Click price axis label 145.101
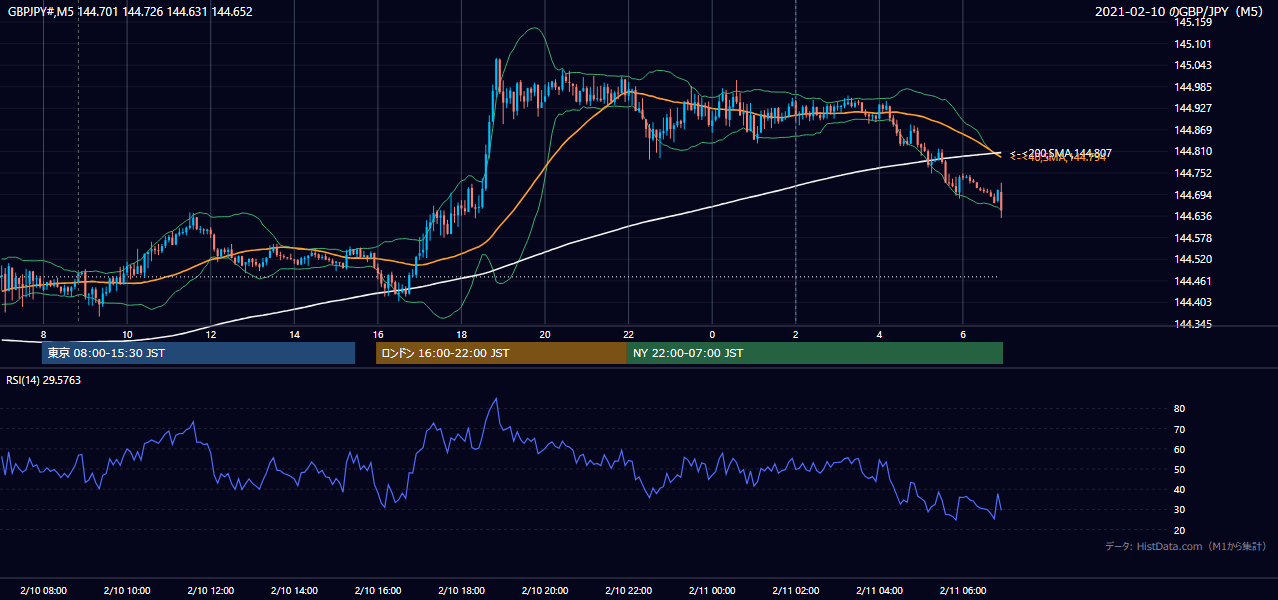This screenshot has width=1278, height=600. (1193, 44)
